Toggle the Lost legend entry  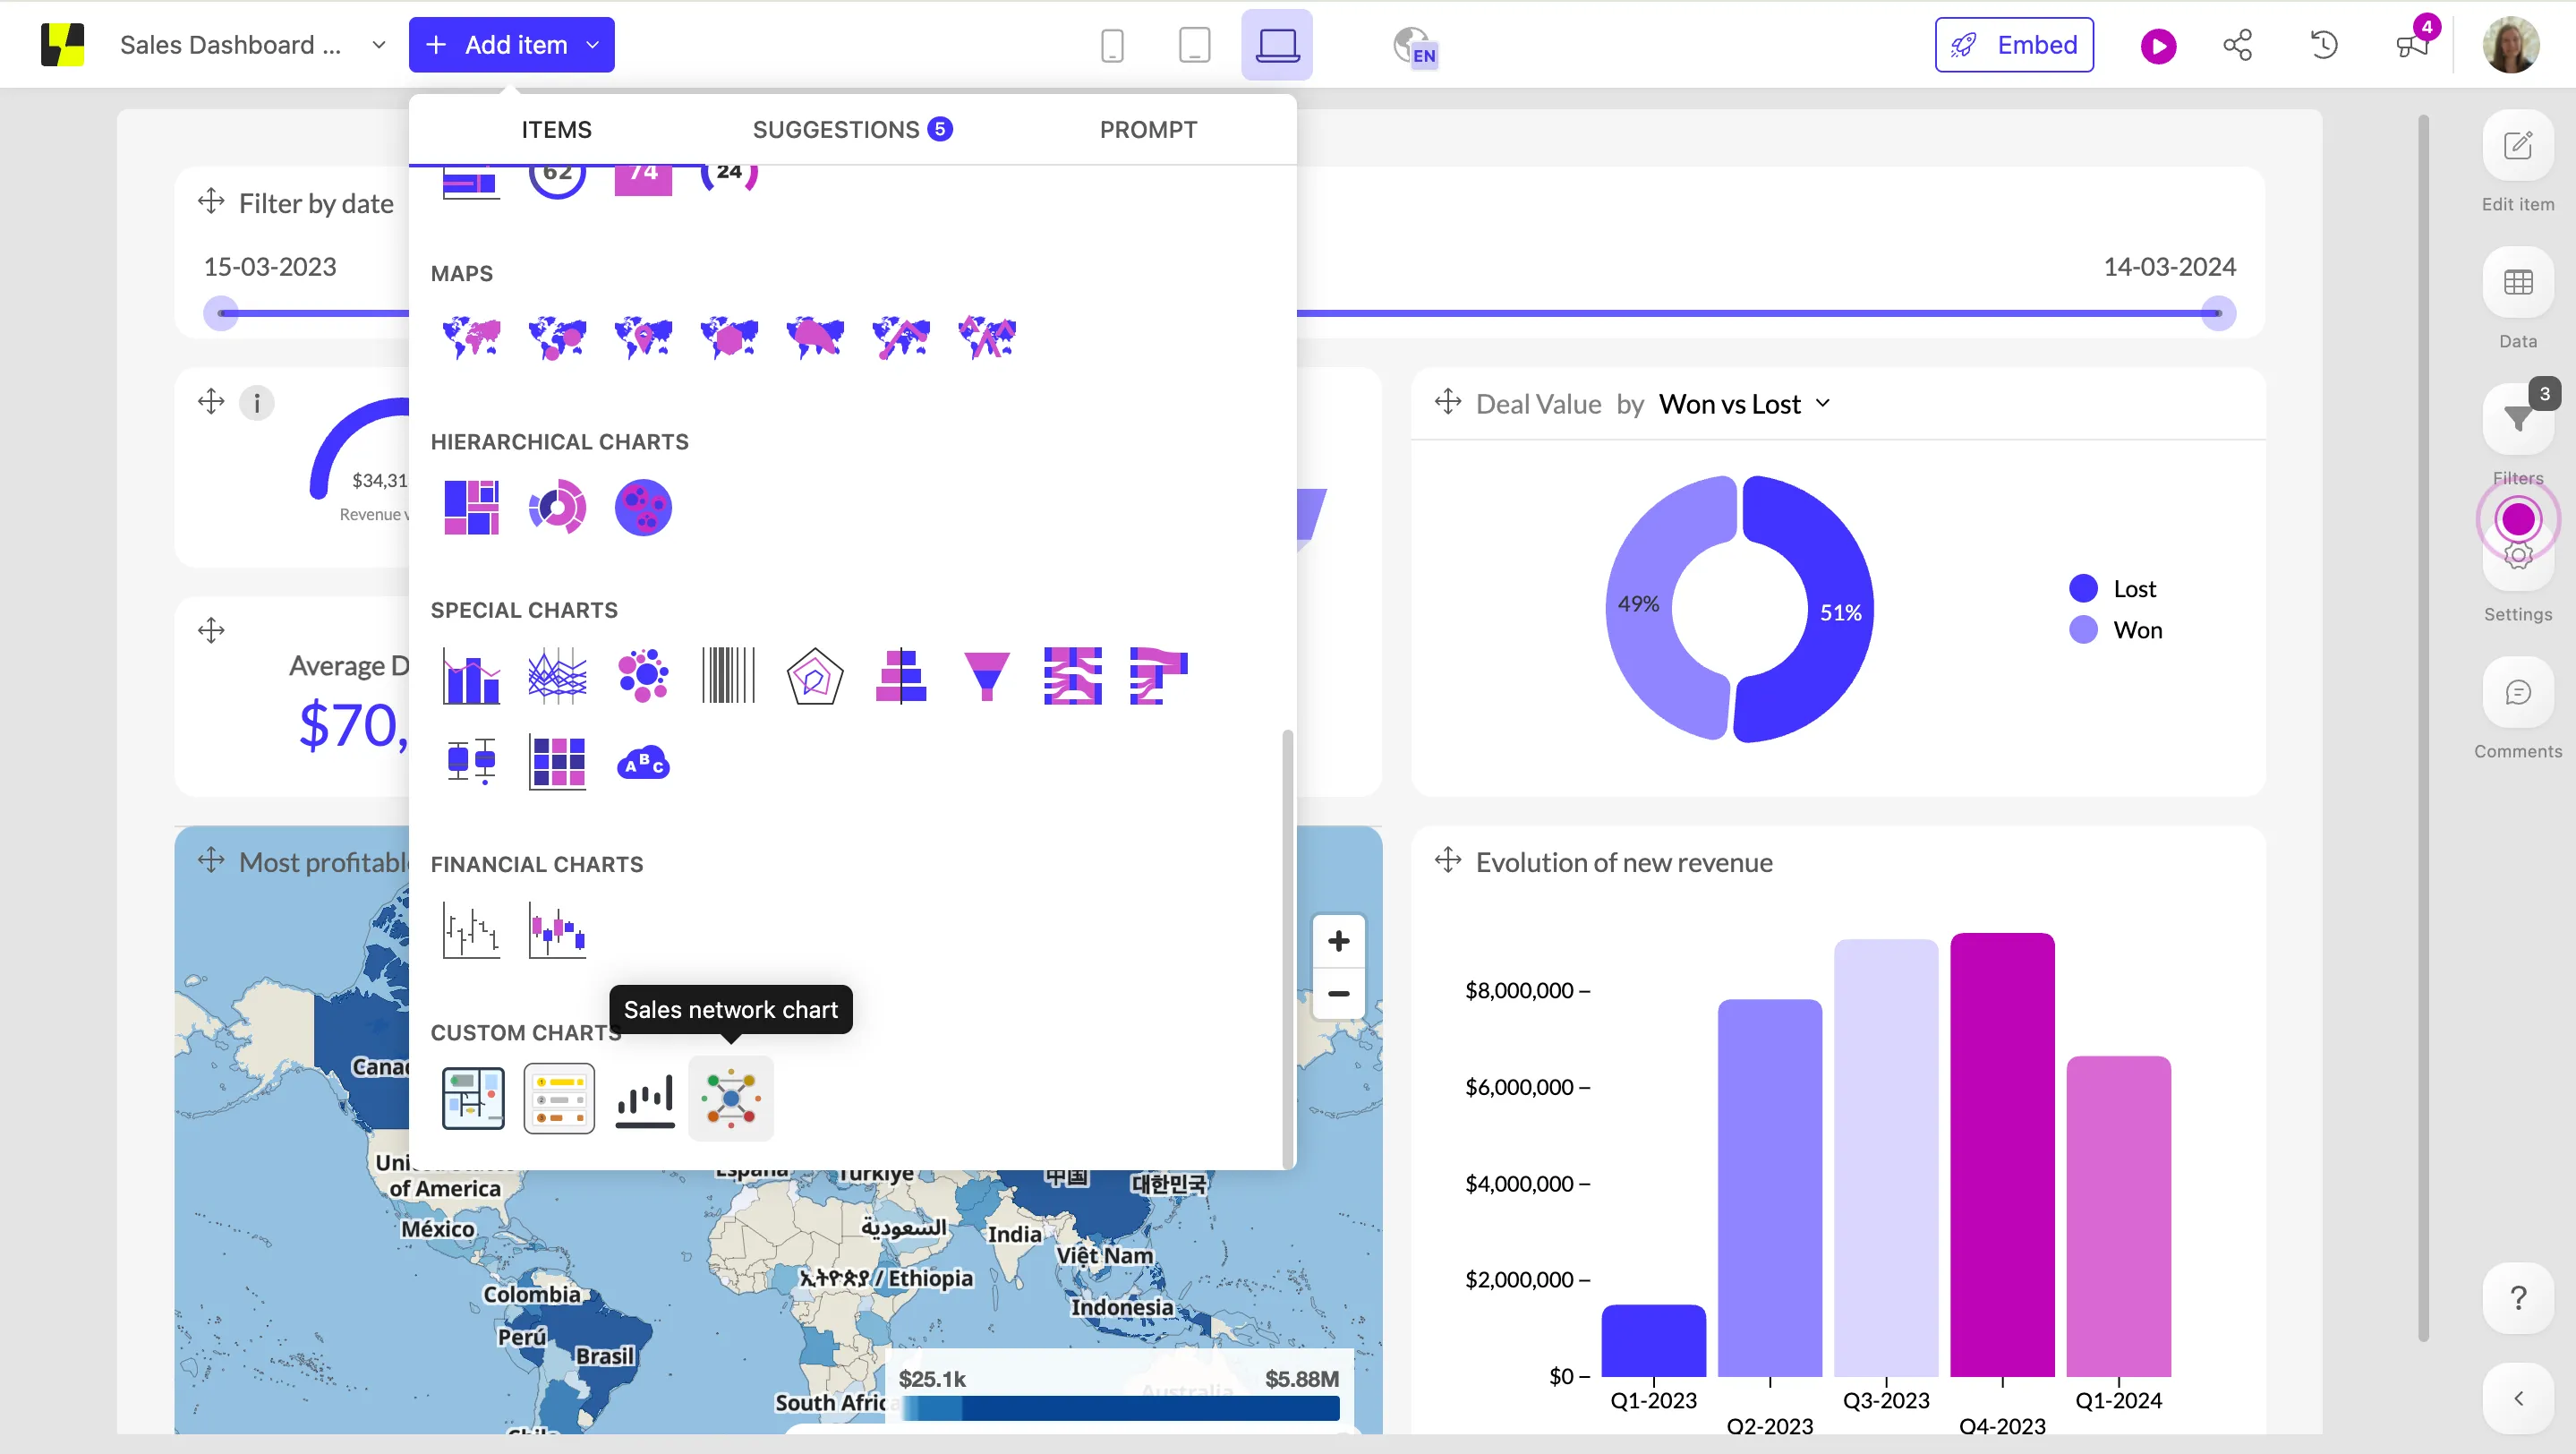tap(2113, 588)
